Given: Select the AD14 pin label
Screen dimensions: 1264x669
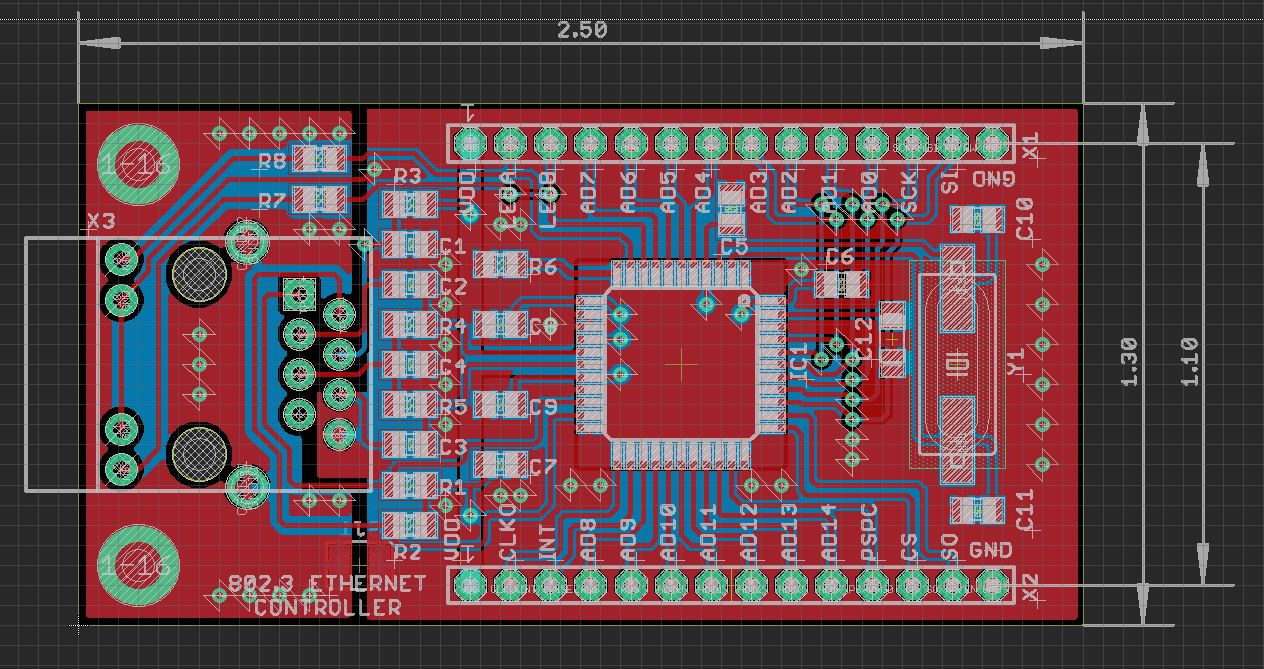Looking at the screenshot, I should coord(828,531).
